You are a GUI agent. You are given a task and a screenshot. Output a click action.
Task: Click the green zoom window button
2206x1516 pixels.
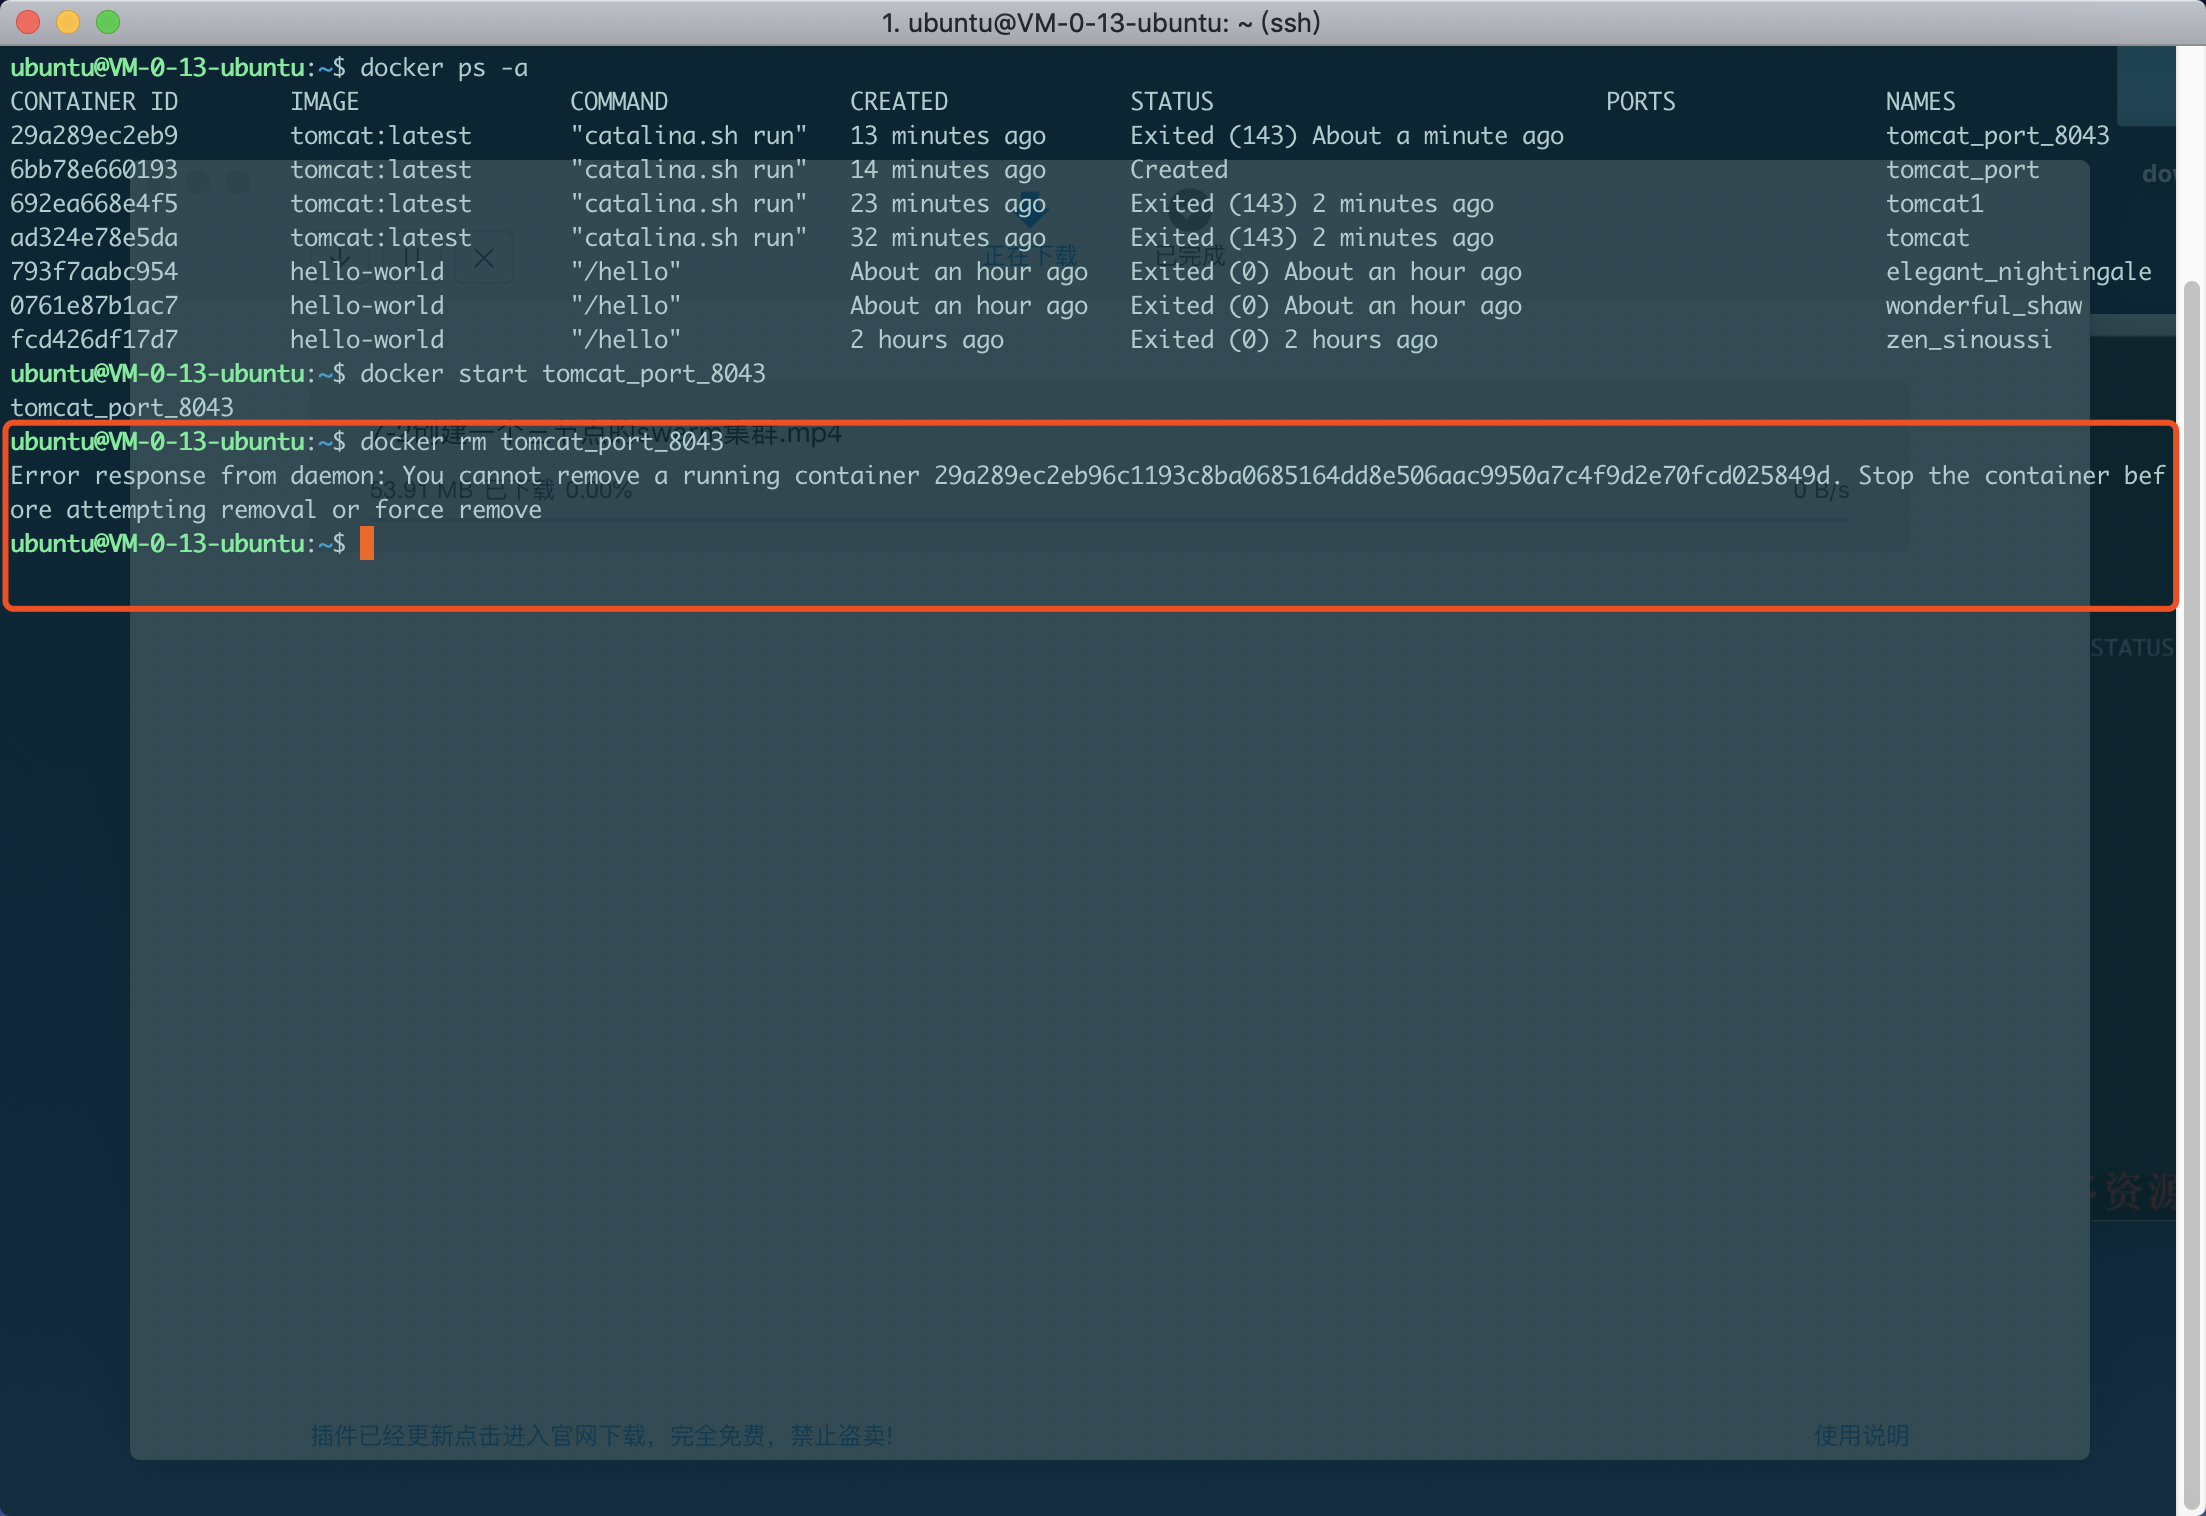coord(108,22)
